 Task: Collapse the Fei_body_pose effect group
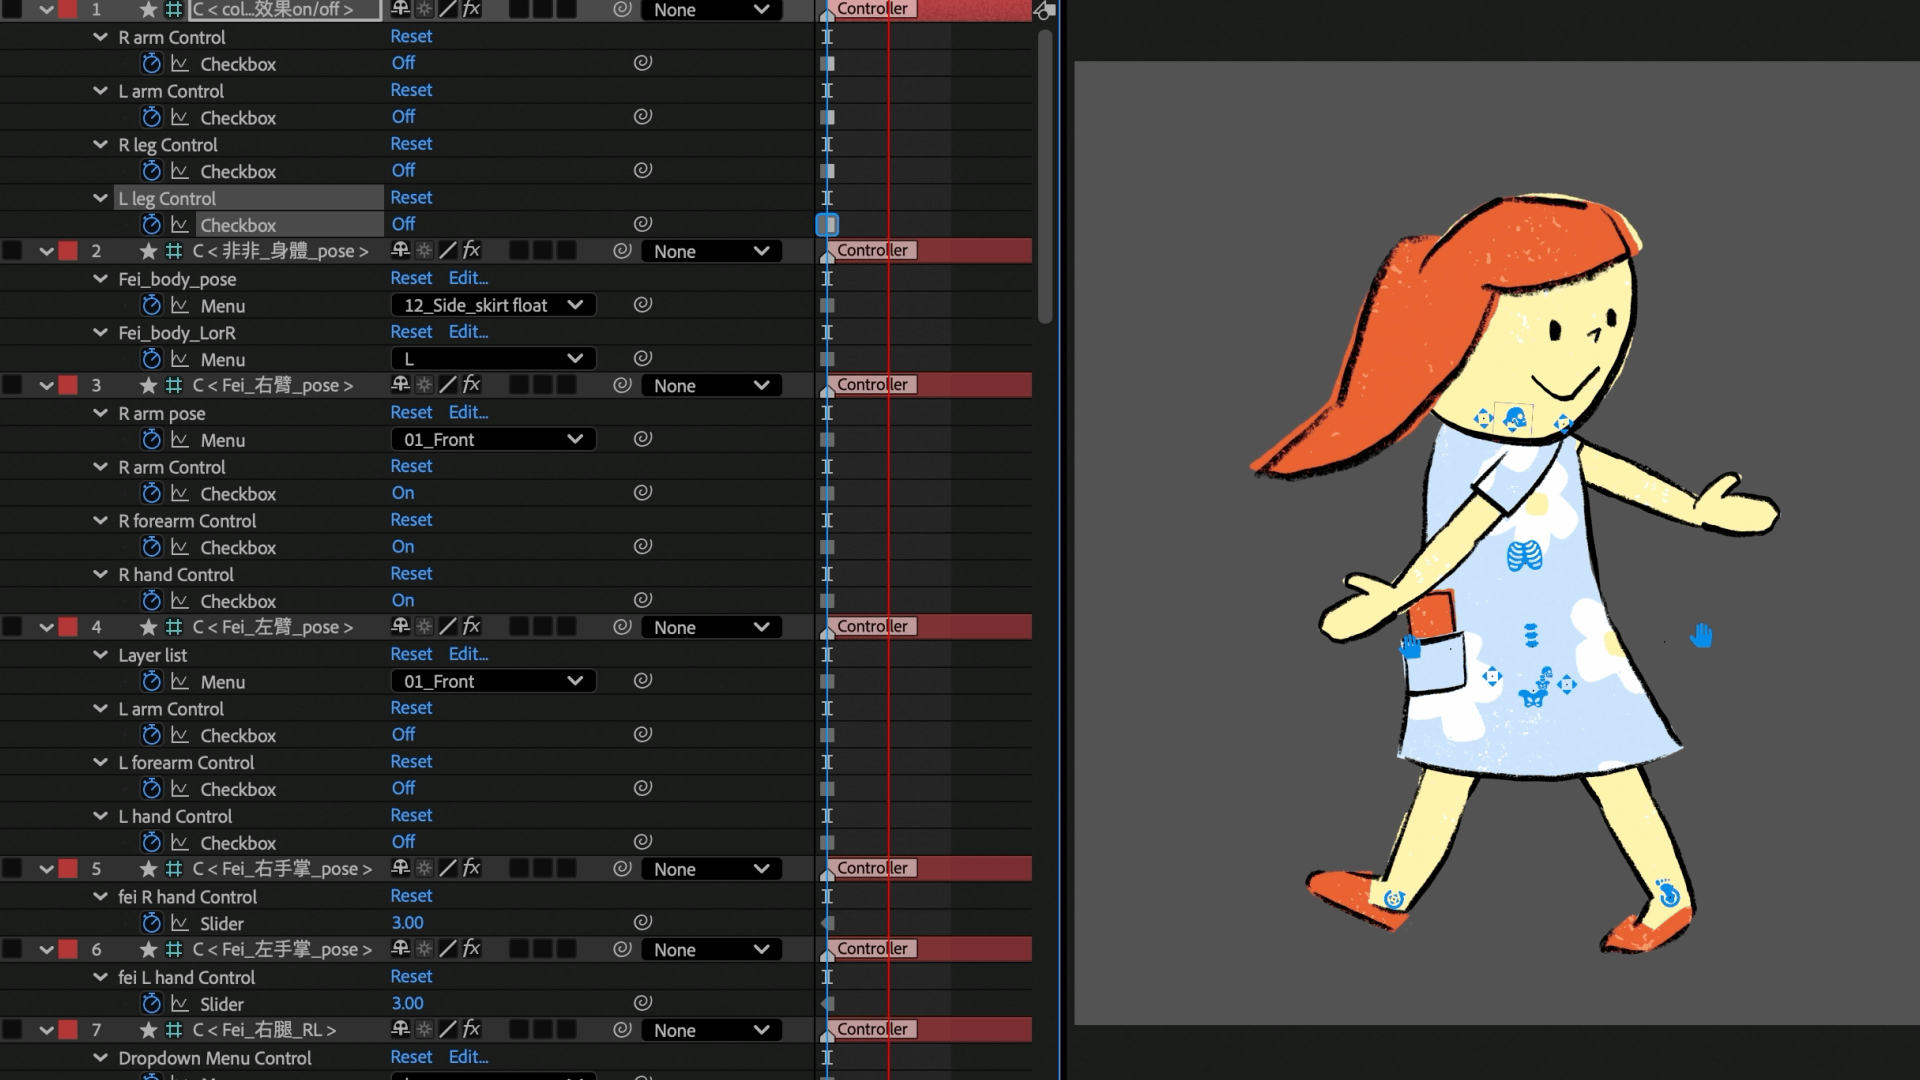tap(100, 279)
